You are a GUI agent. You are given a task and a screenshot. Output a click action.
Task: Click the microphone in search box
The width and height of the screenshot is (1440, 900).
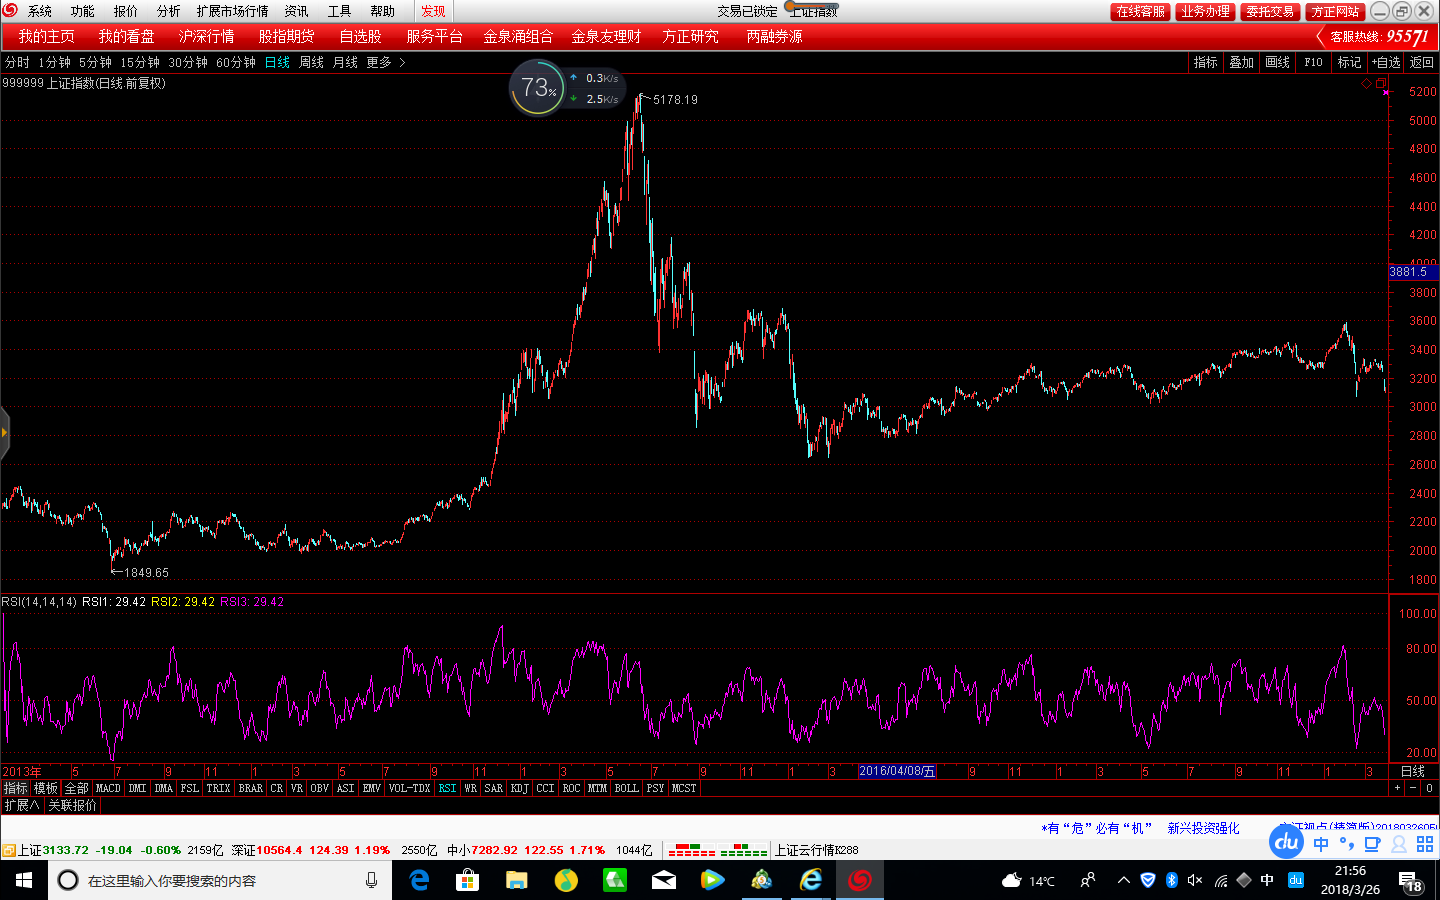click(x=371, y=880)
